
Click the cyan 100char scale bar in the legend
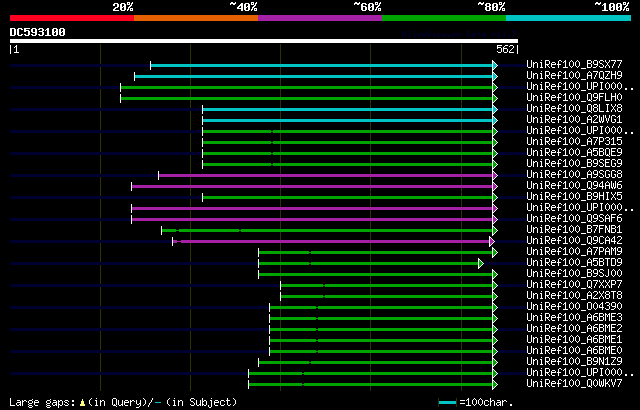click(x=448, y=403)
